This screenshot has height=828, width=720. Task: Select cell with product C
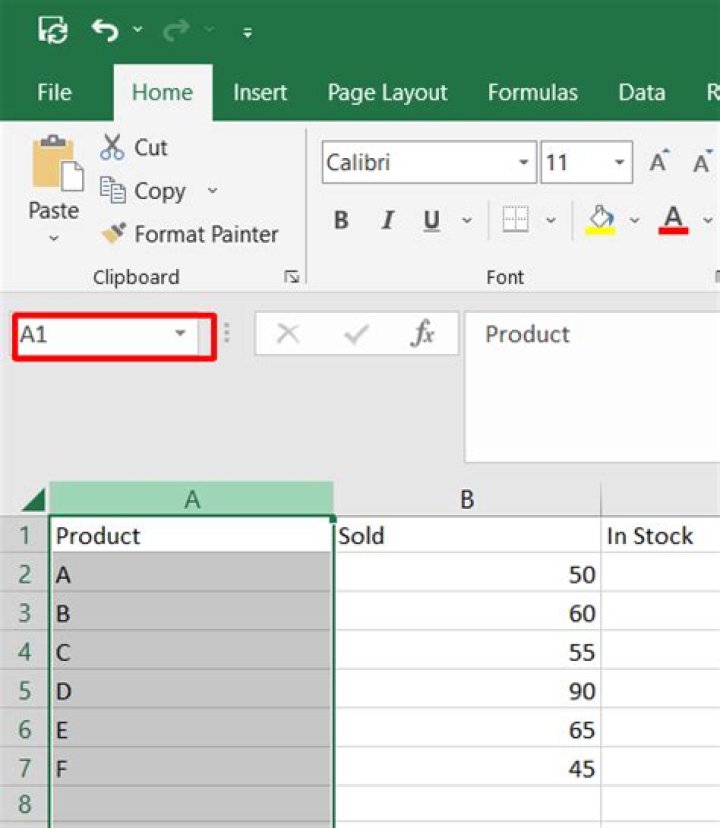click(191, 652)
